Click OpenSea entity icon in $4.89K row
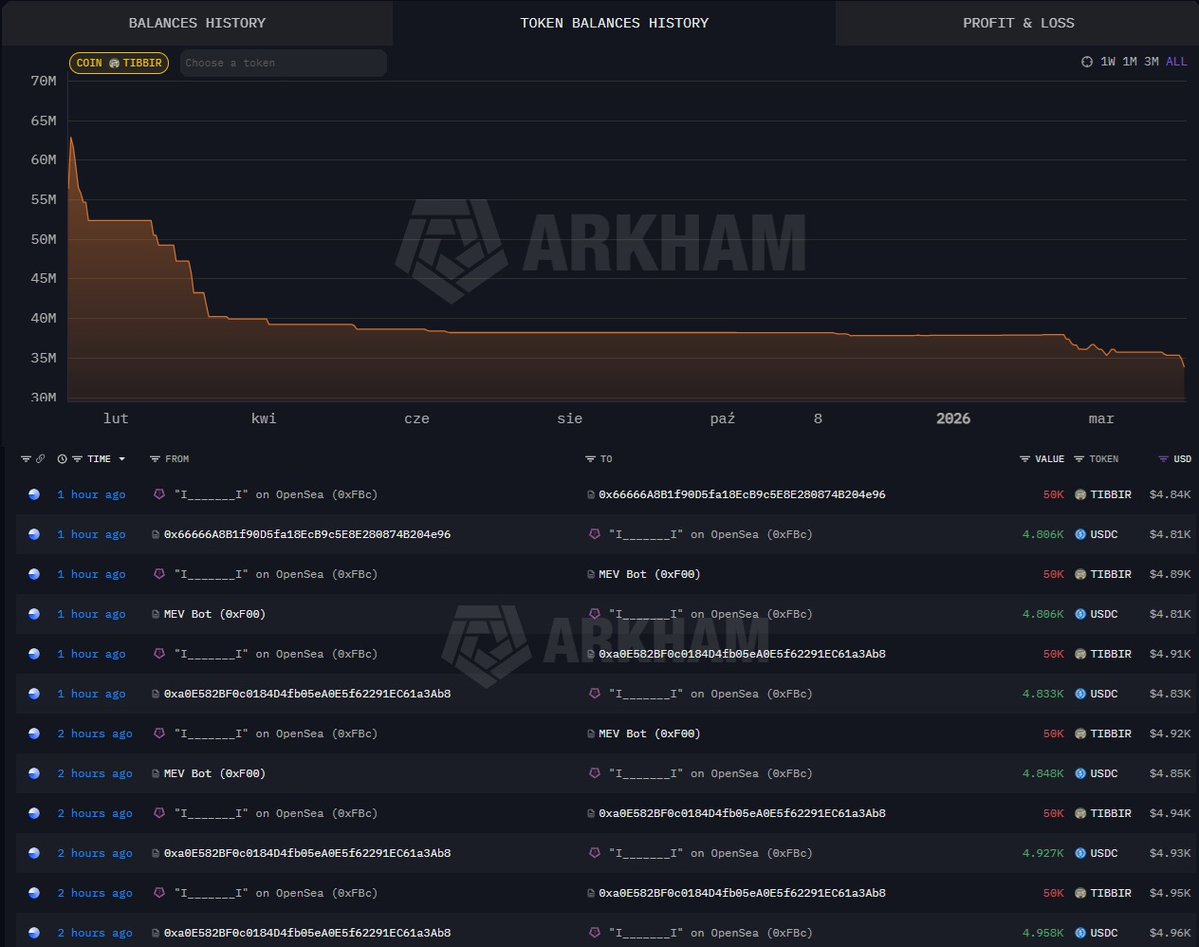The width and height of the screenshot is (1199, 947). [x=159, y=574]
